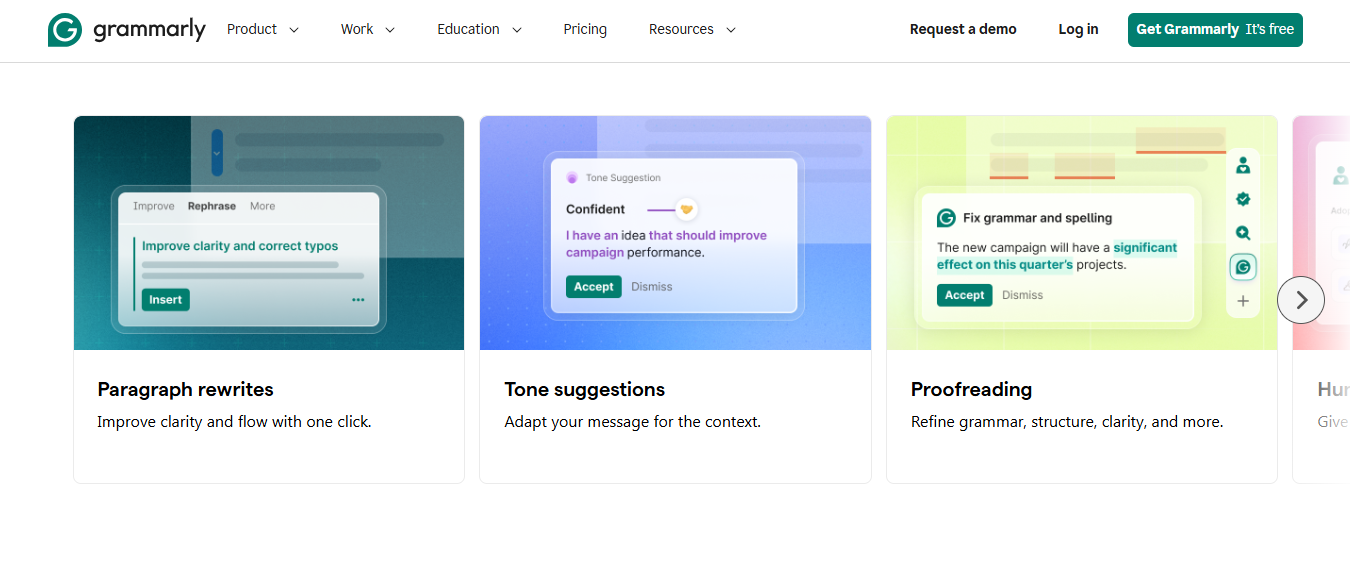This screenshot has width=1350, height=588.
Task: Click 'Adapt your message for the context.'
Action: [632, 422]
